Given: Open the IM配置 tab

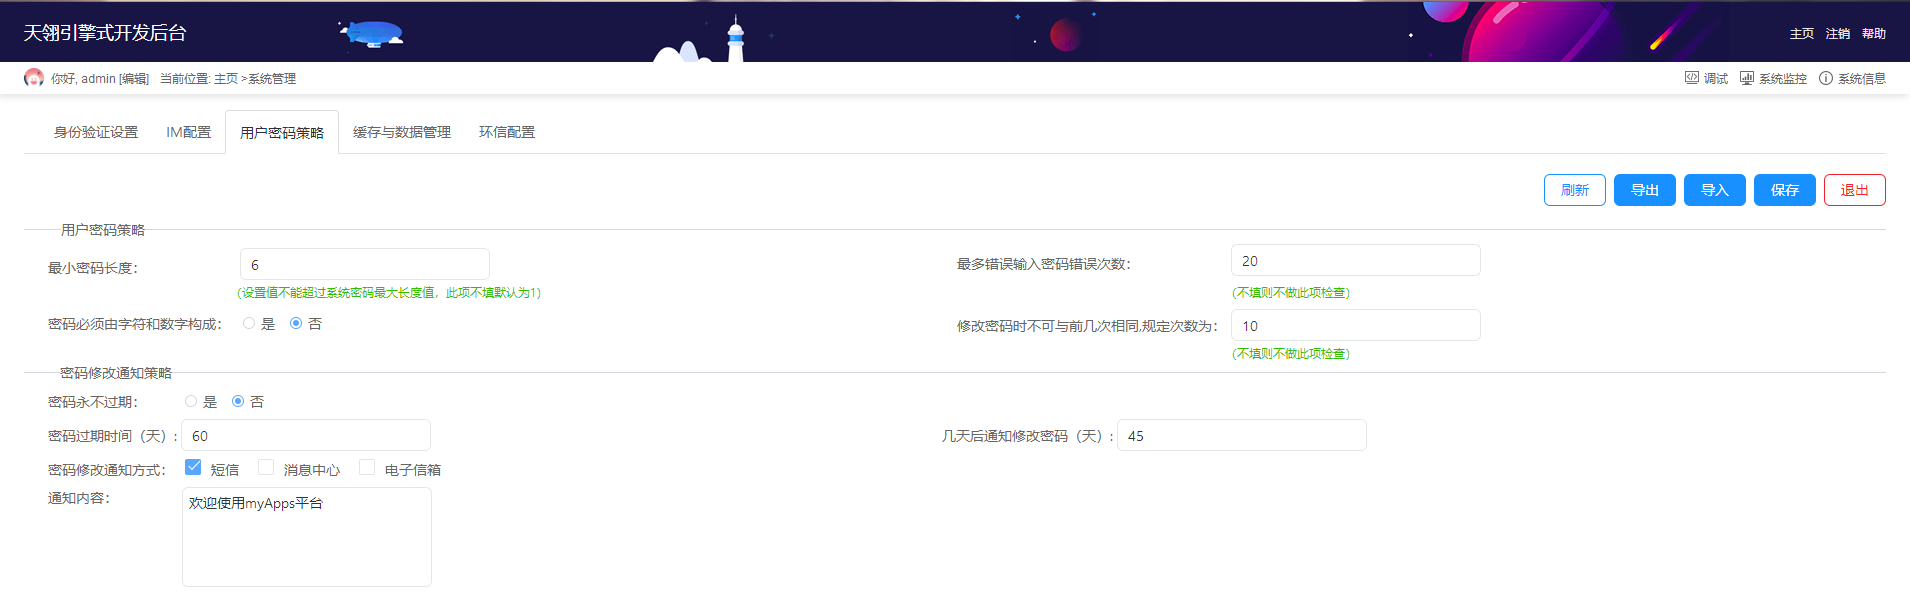Looking at the screenshot, I should 188,132.
